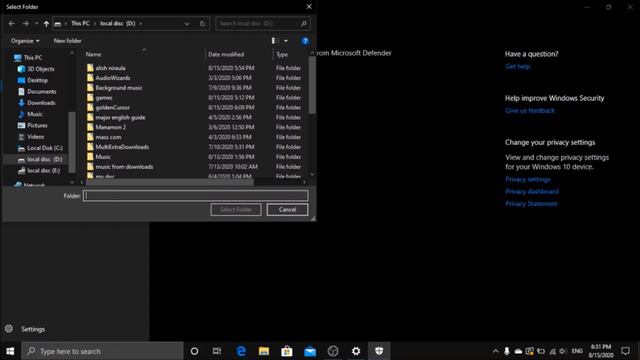
Task: Open Privacy Statement link
Action: [x=531, y=204]
